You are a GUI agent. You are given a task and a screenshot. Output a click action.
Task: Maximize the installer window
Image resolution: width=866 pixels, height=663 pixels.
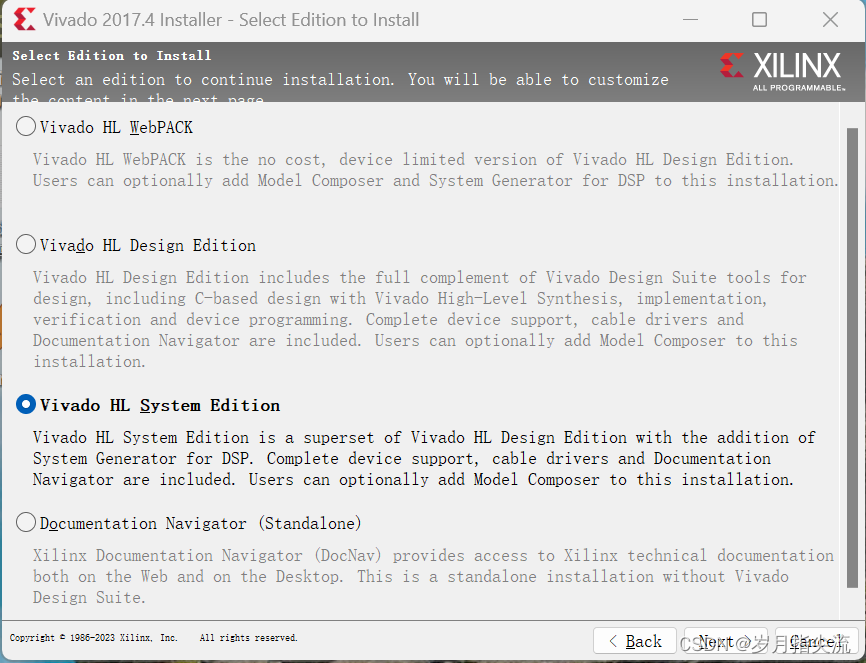coord(759,20)
